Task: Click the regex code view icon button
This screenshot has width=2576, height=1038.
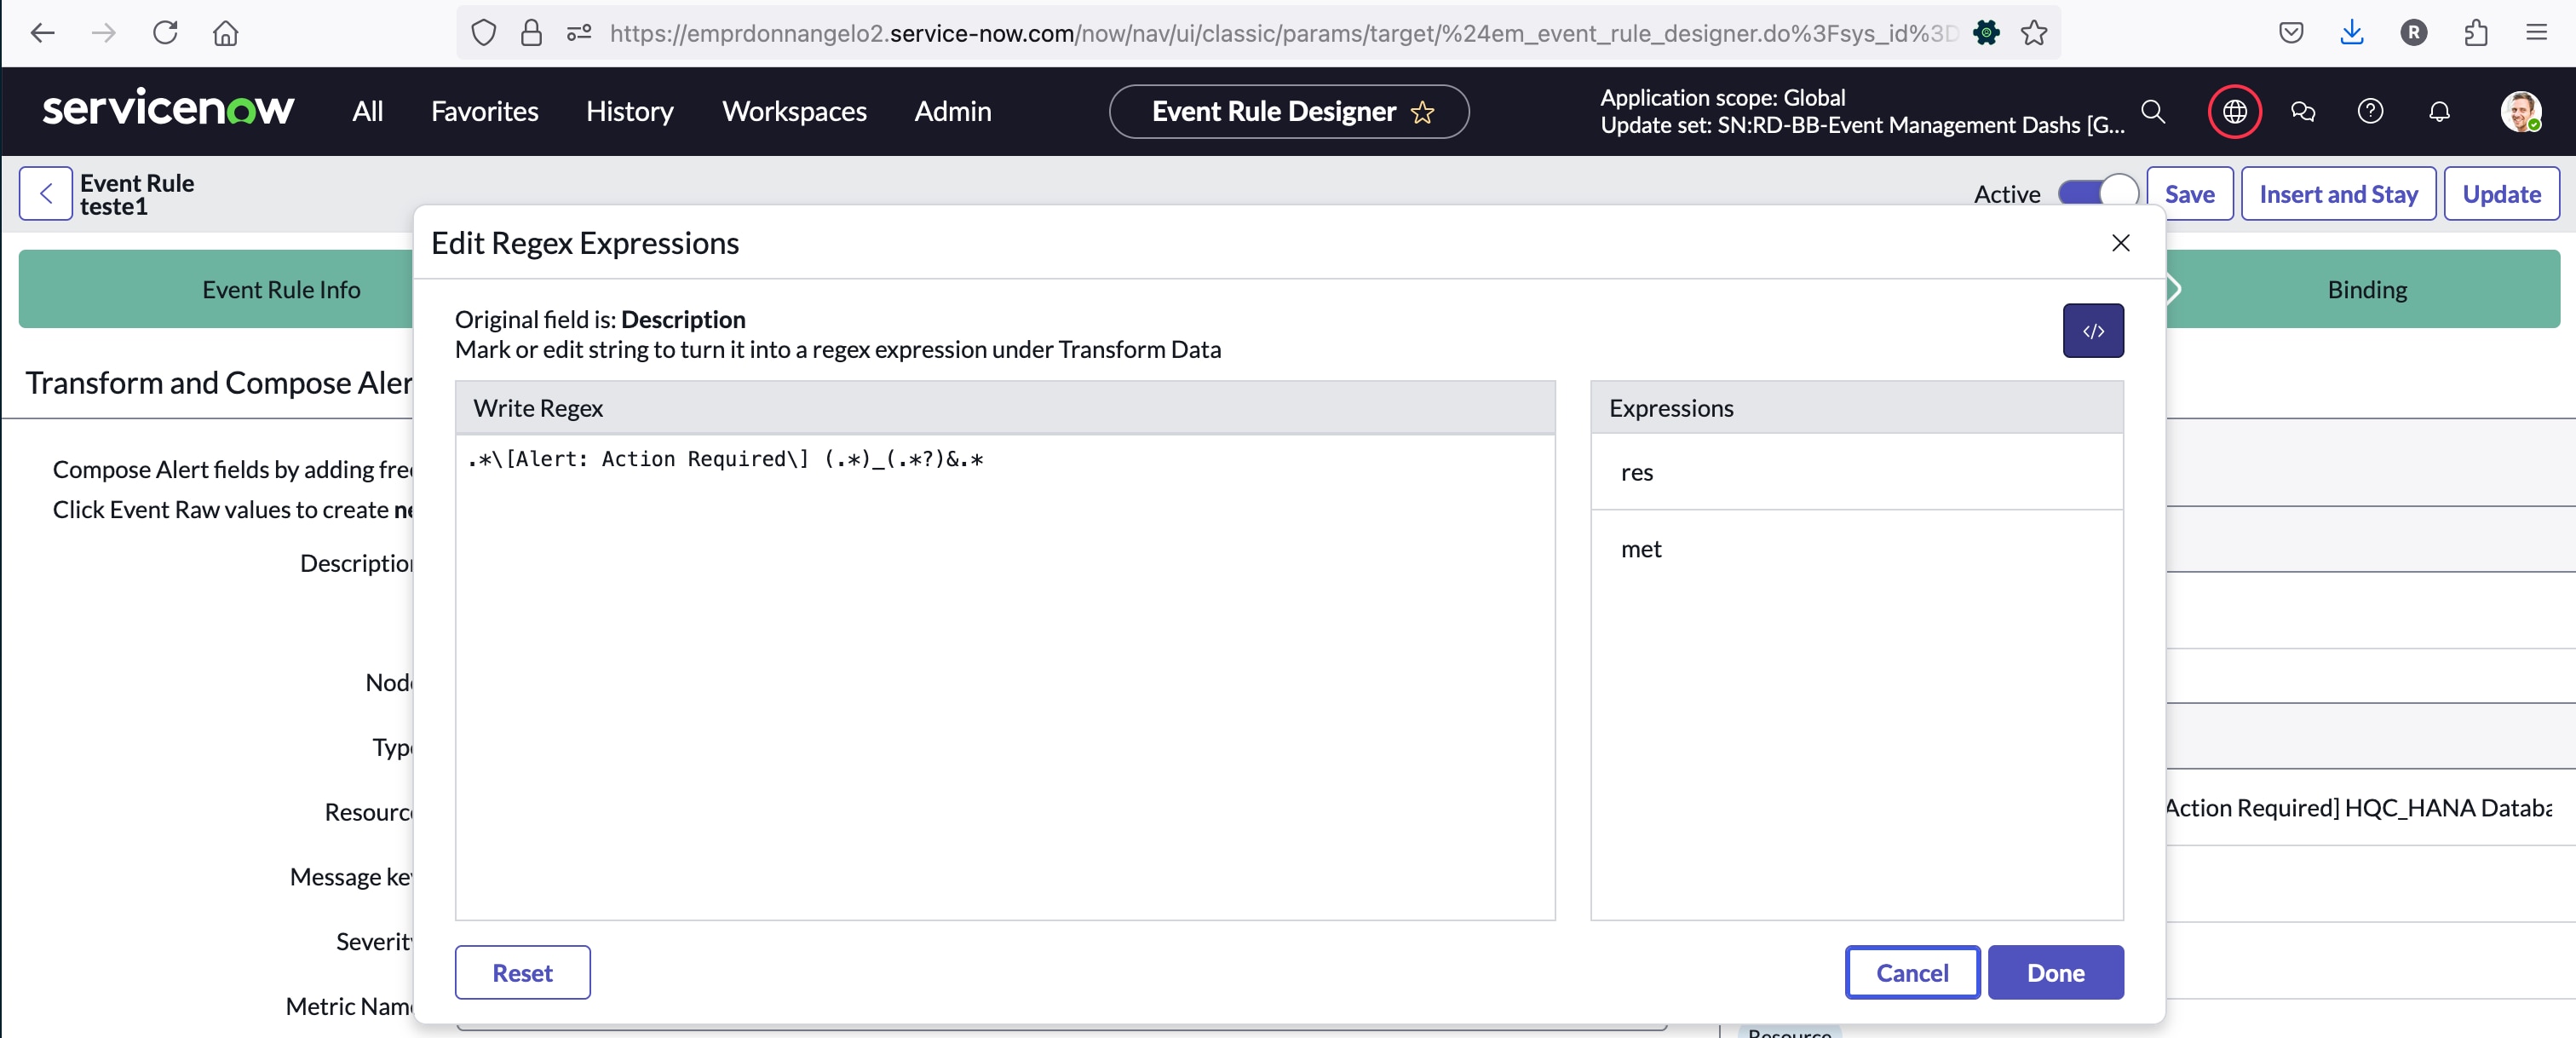Action: coord(2092,331)
